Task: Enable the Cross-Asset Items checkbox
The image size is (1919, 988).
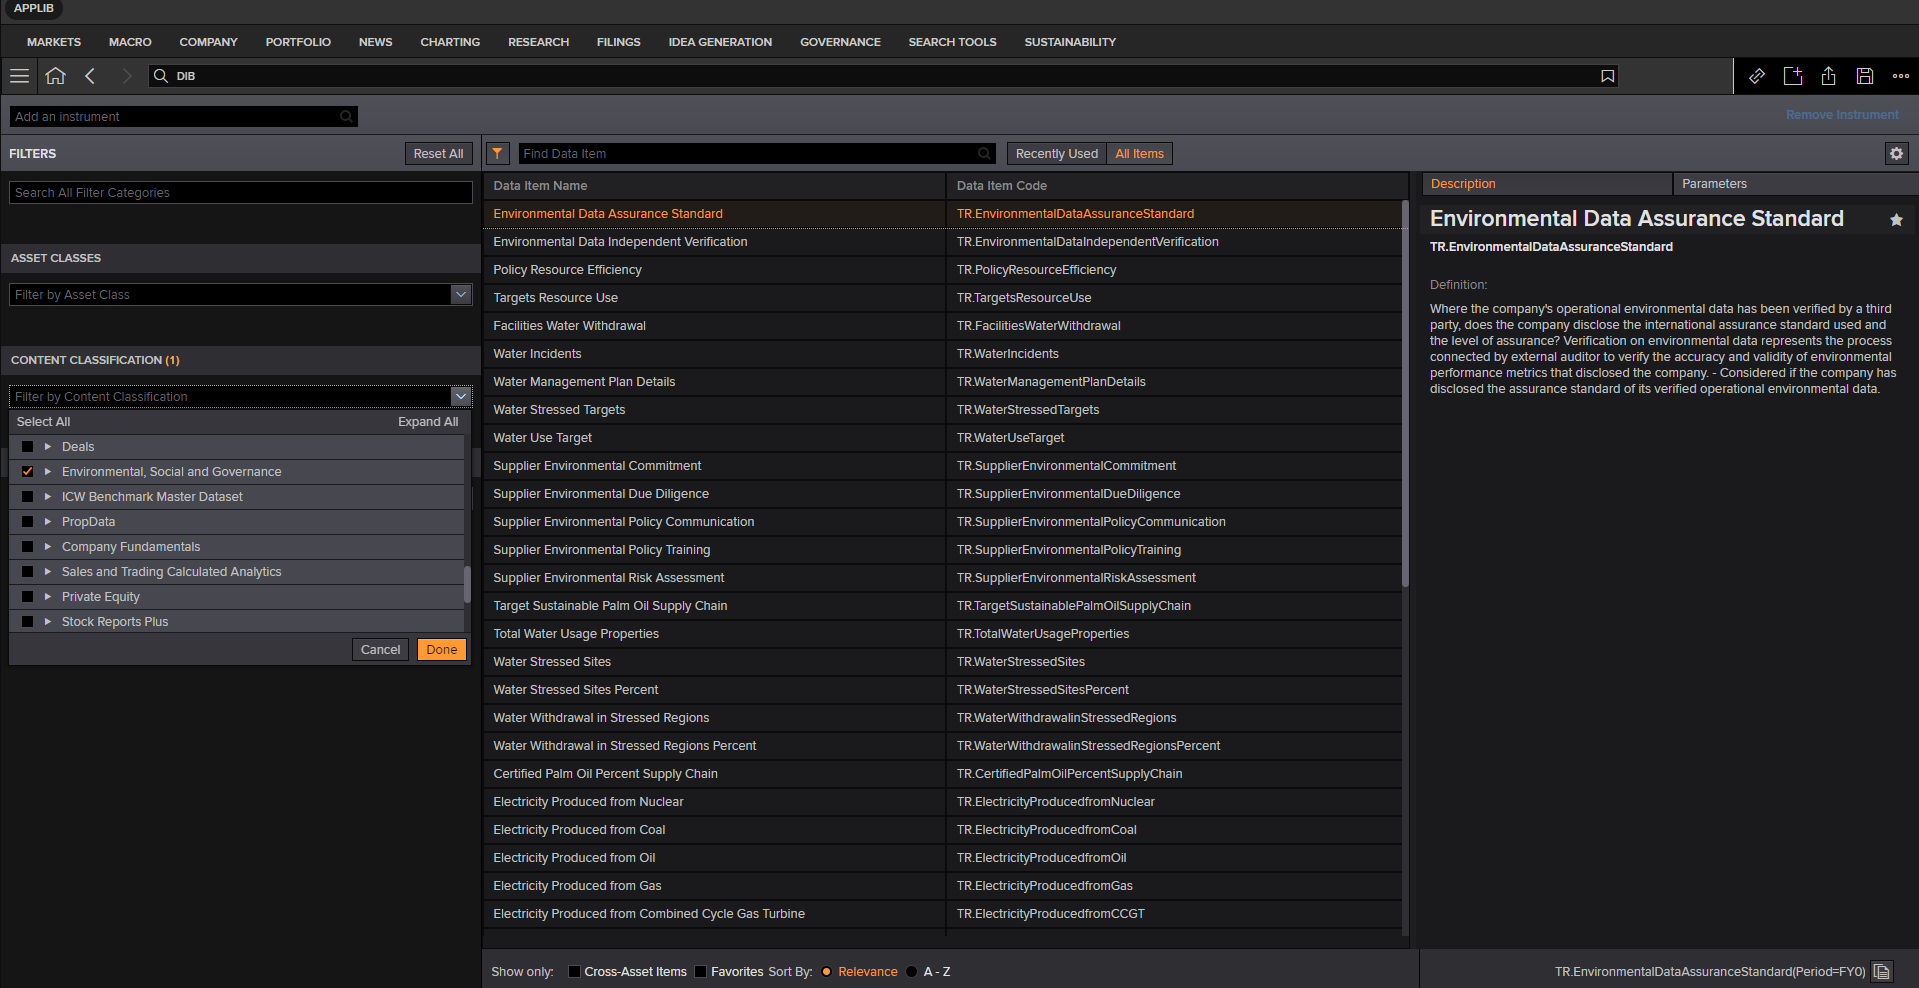Action: pos(574,971)
